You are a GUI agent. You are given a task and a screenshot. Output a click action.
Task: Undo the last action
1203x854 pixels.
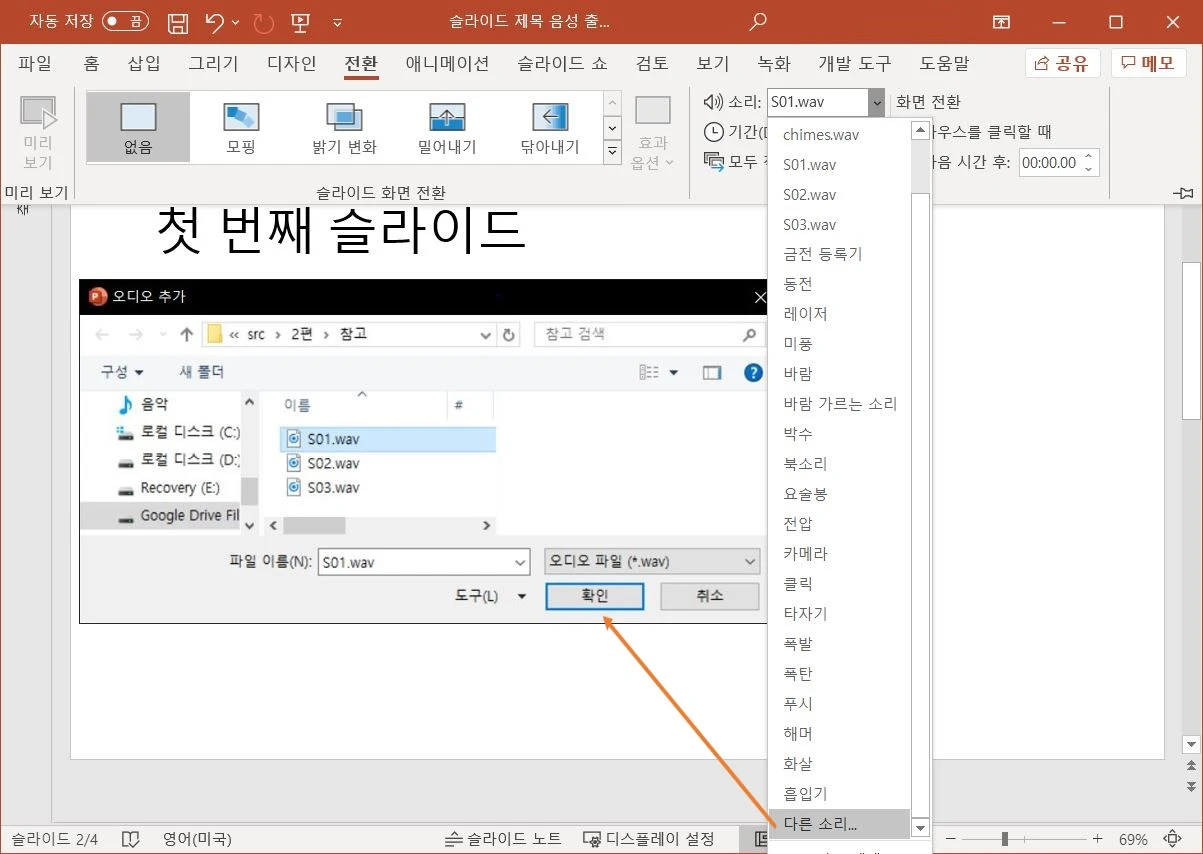214,22
